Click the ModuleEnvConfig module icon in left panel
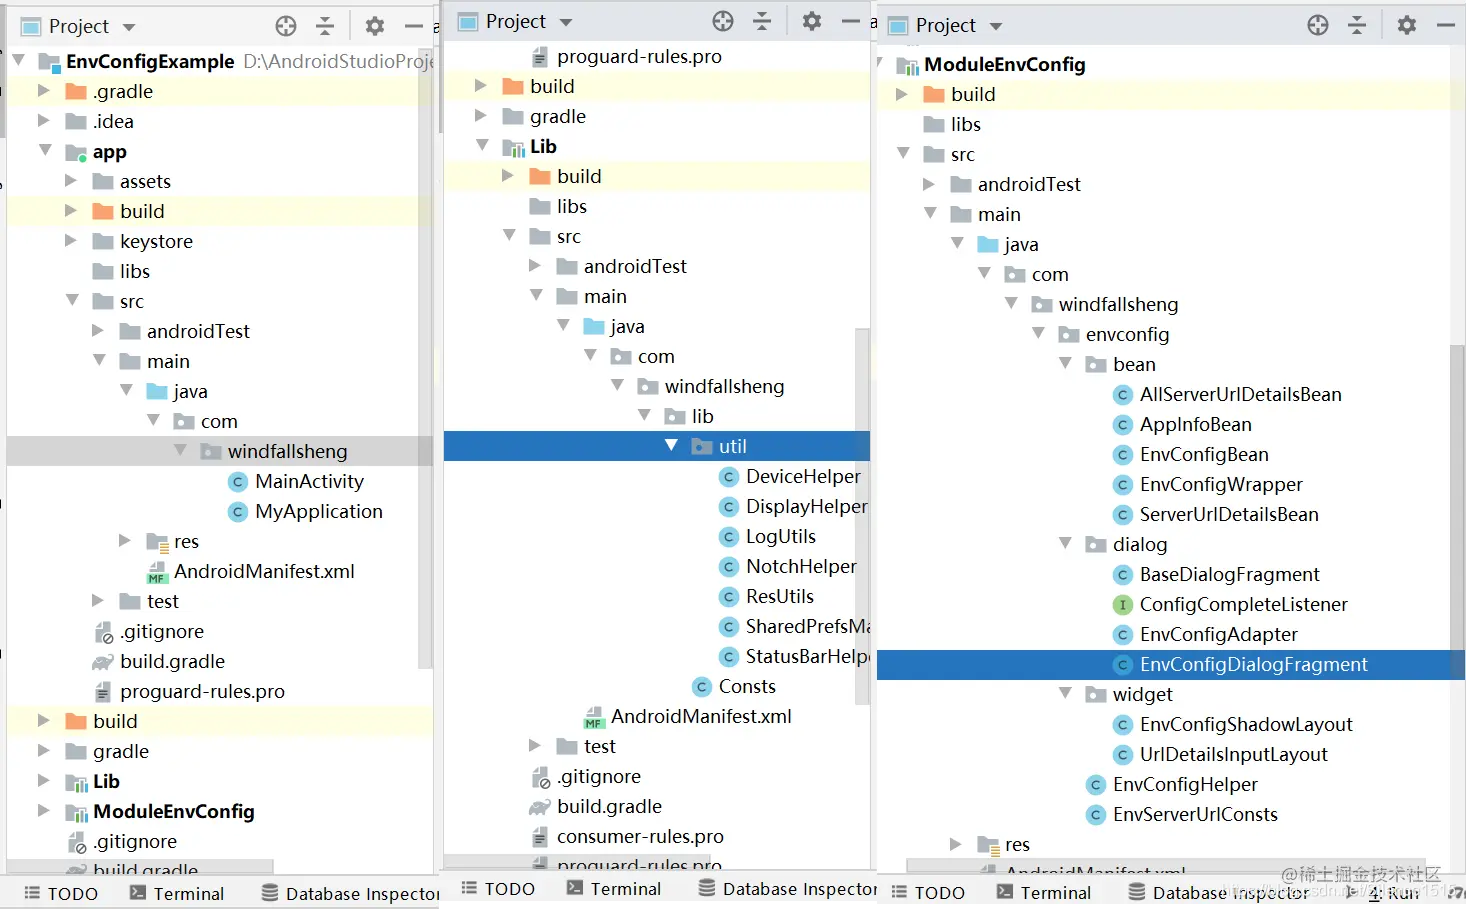The width and height of the screenshot is (1466, 909). [76, 812]
